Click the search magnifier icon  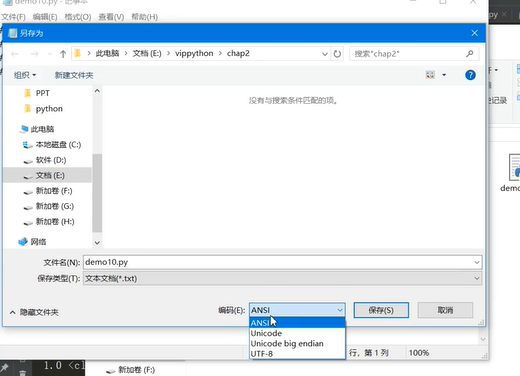click(470, 54)
